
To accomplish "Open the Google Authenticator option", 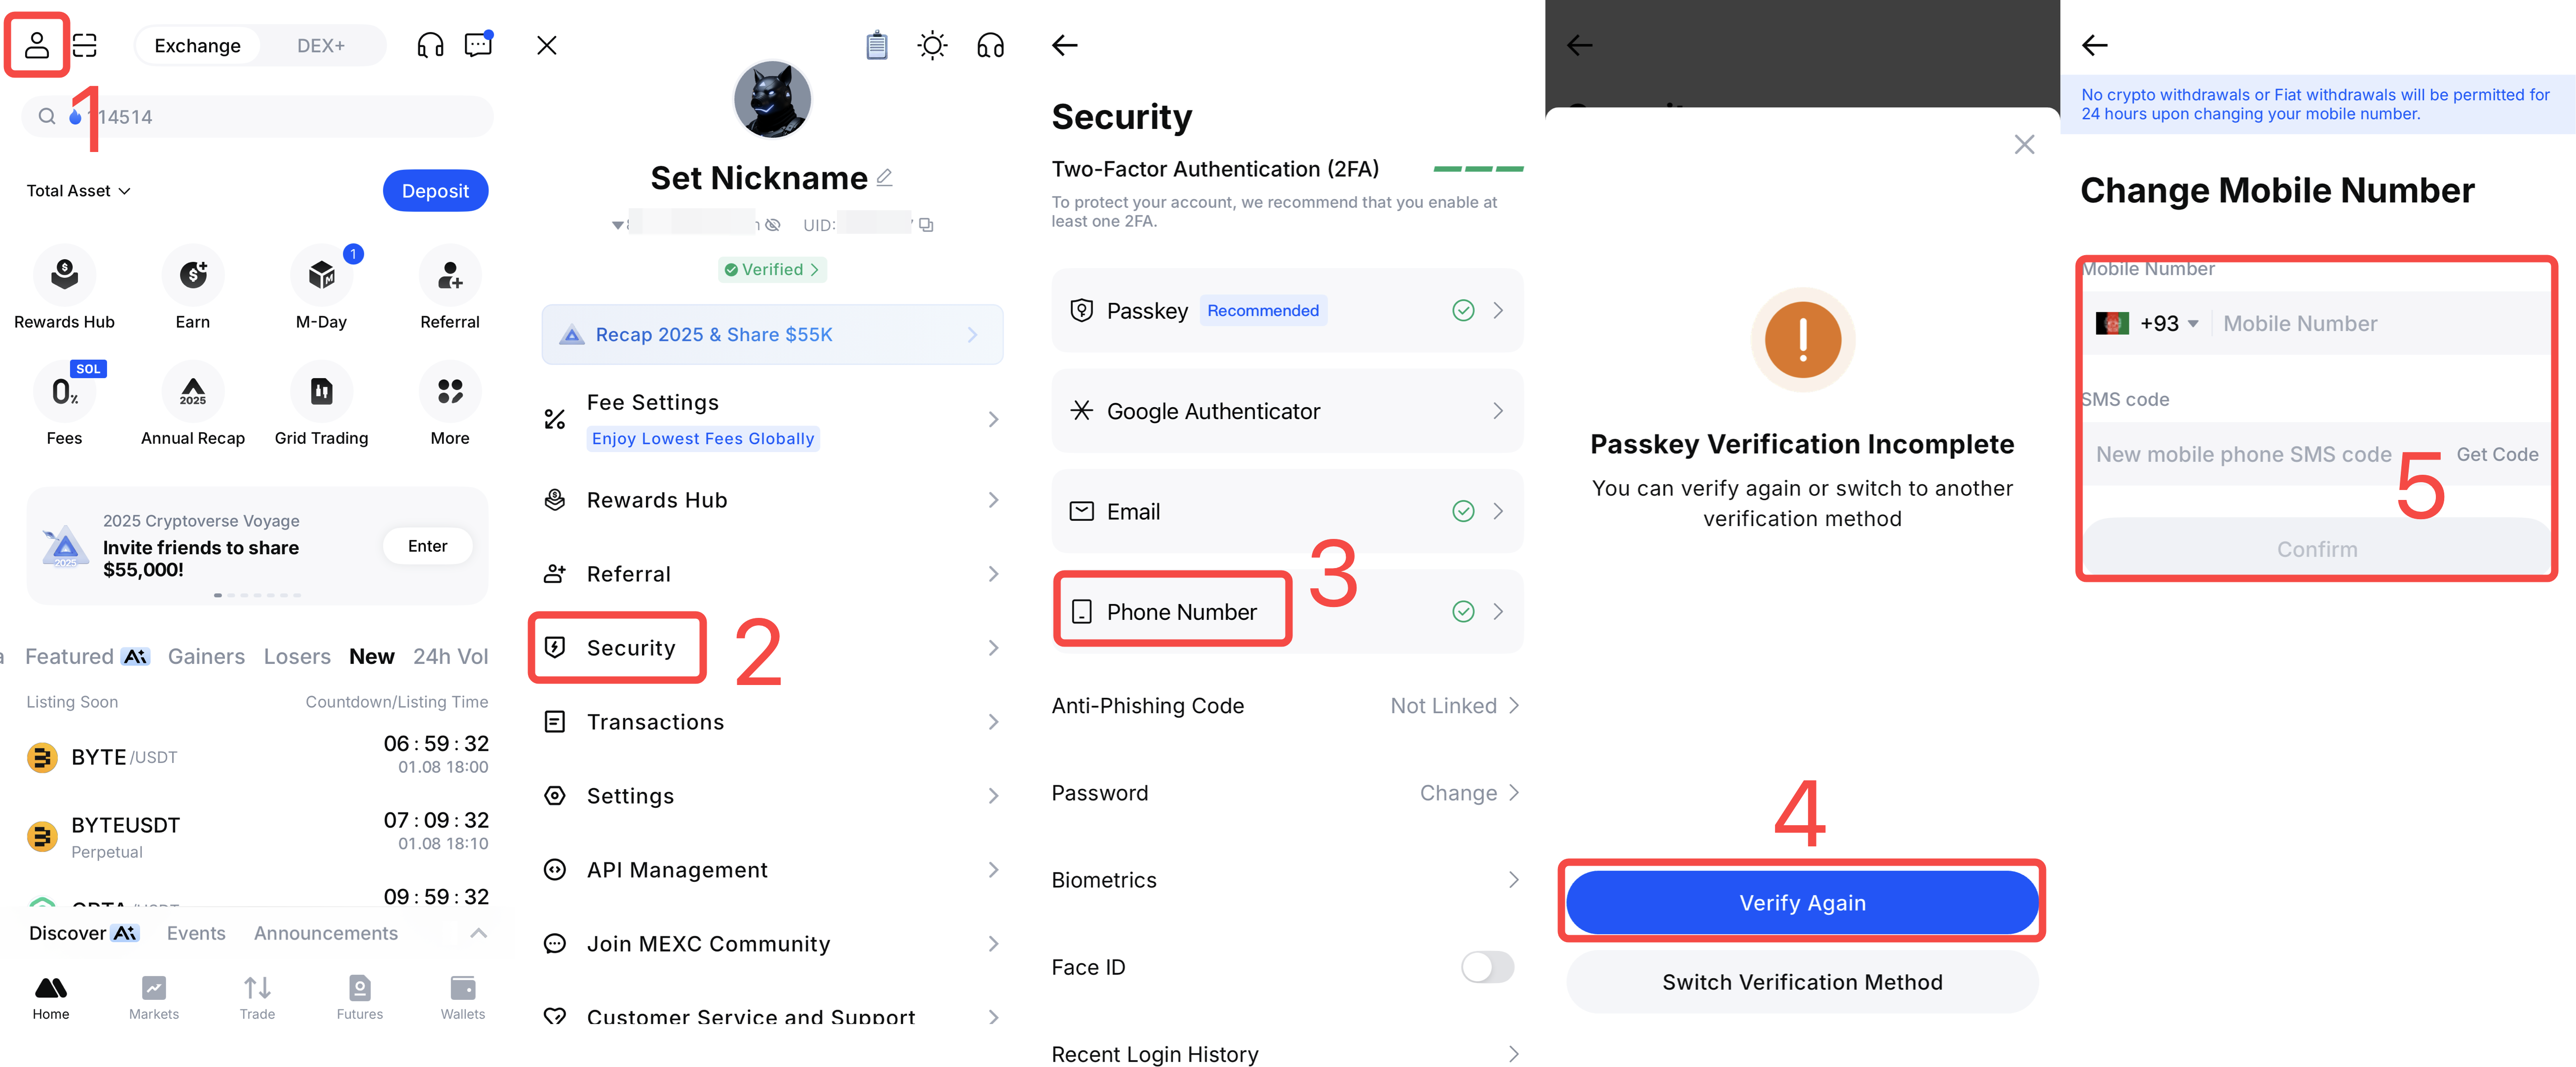I will (1286, 411).
